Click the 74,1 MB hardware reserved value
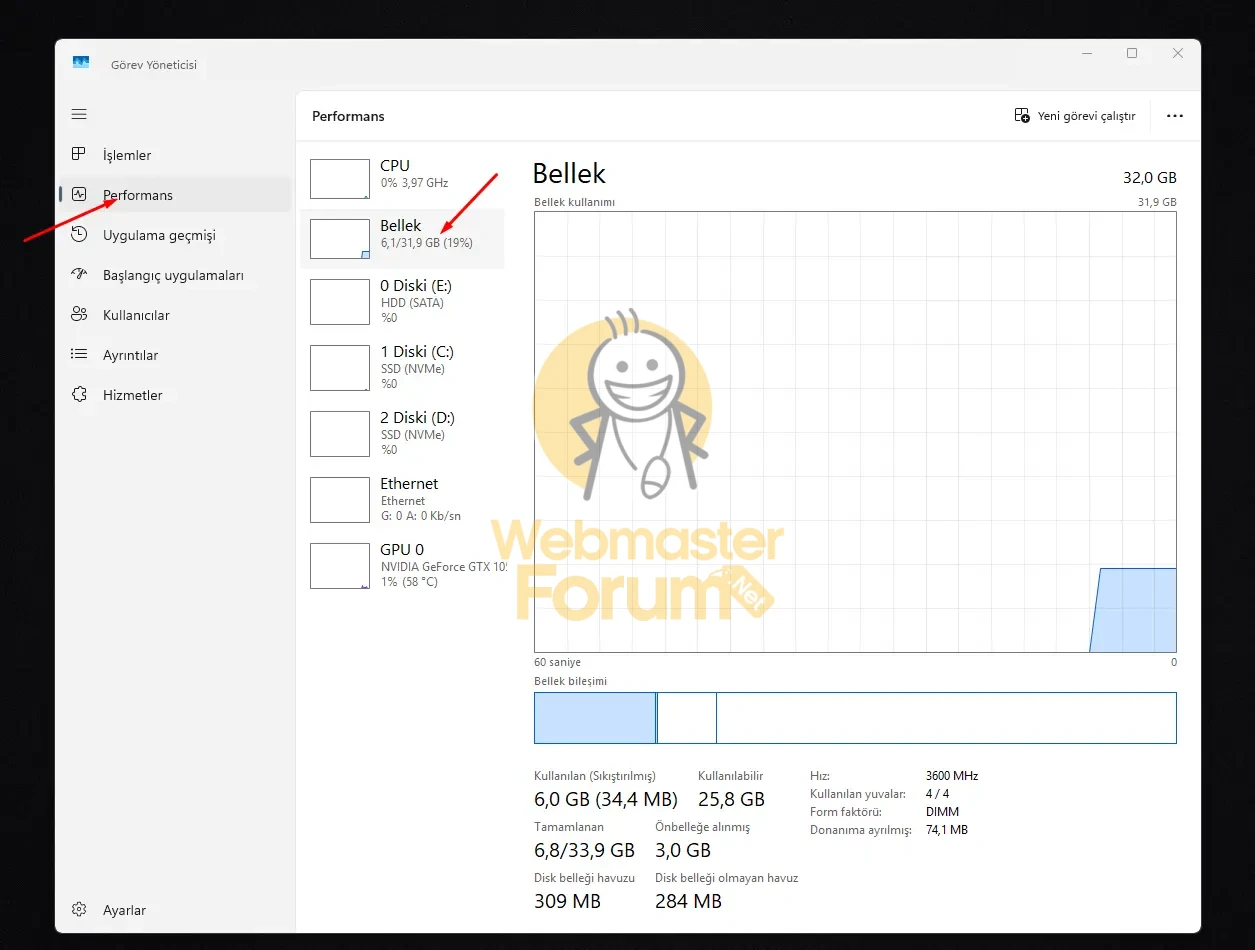 tap(947, 830)
